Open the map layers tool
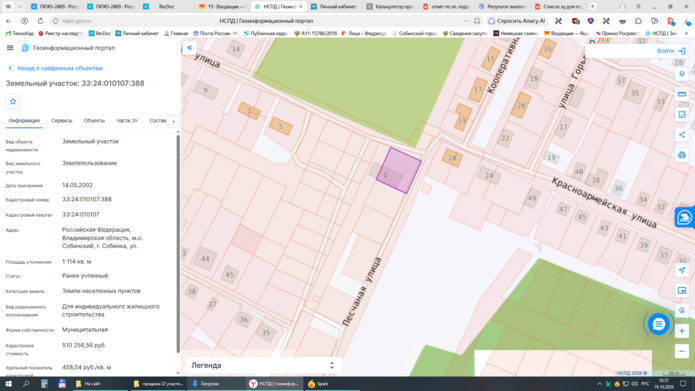Image resolution: width=695 pixels, height=391 pixels. (682, 74)
